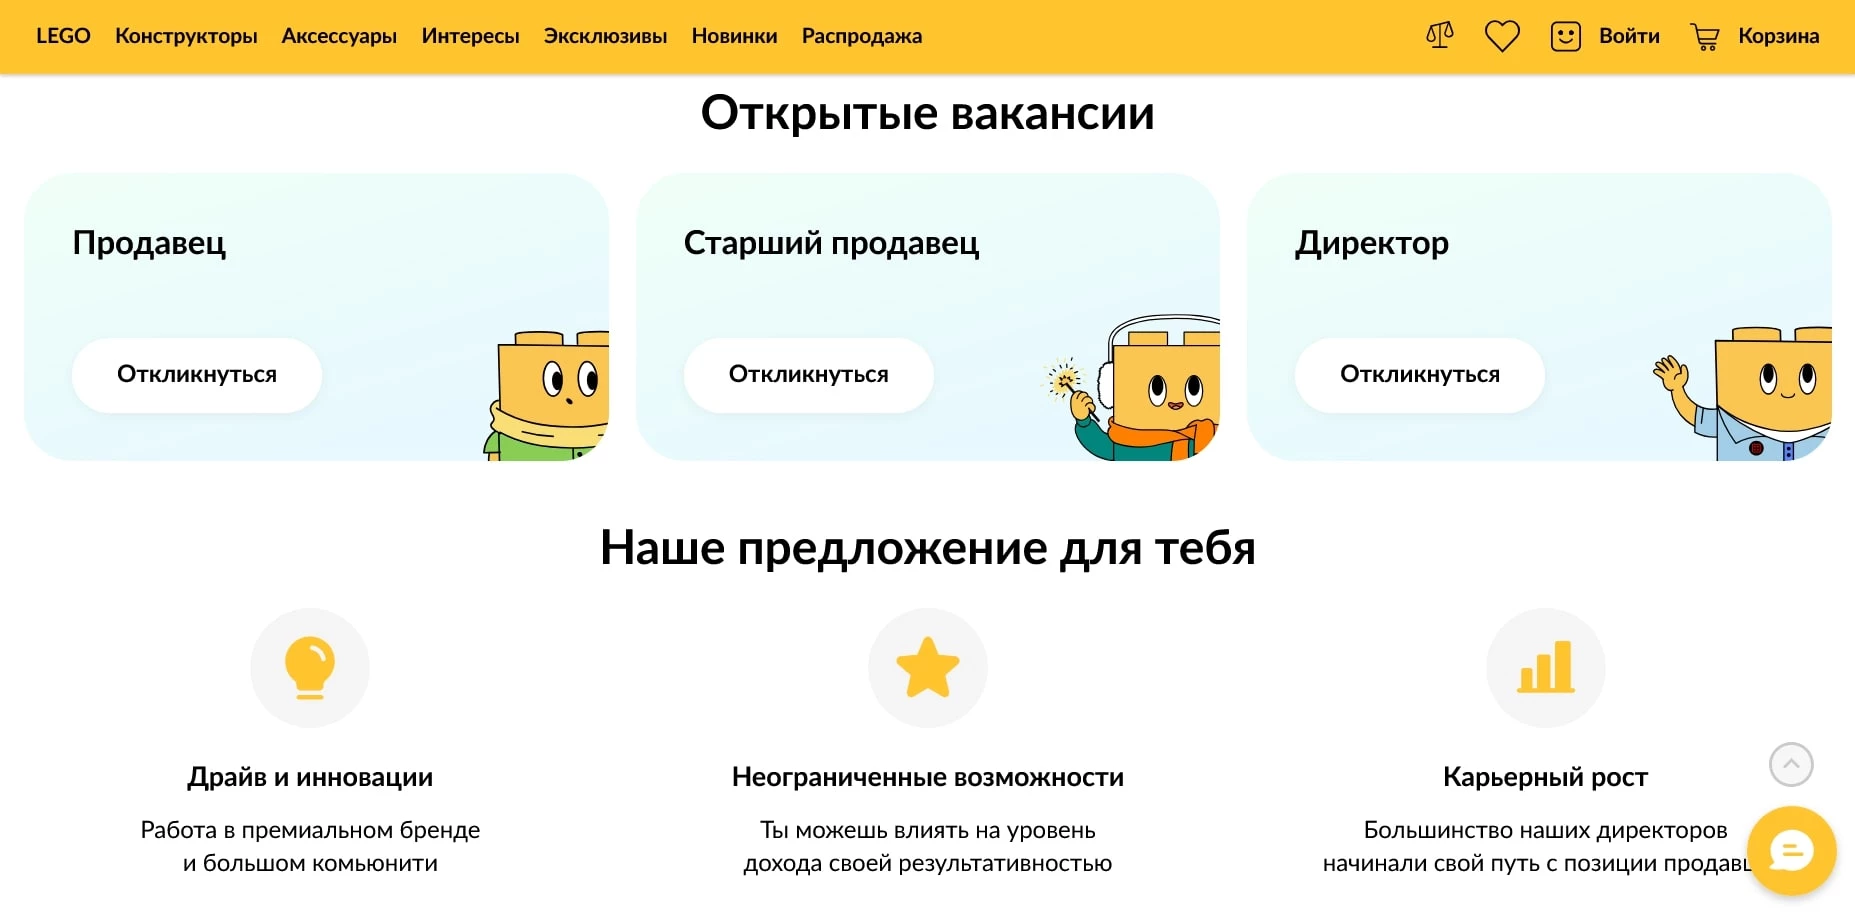Click the yellow lightbulb icon
This screenshot has height=913, width=1855.
click(x=310, y=667)
